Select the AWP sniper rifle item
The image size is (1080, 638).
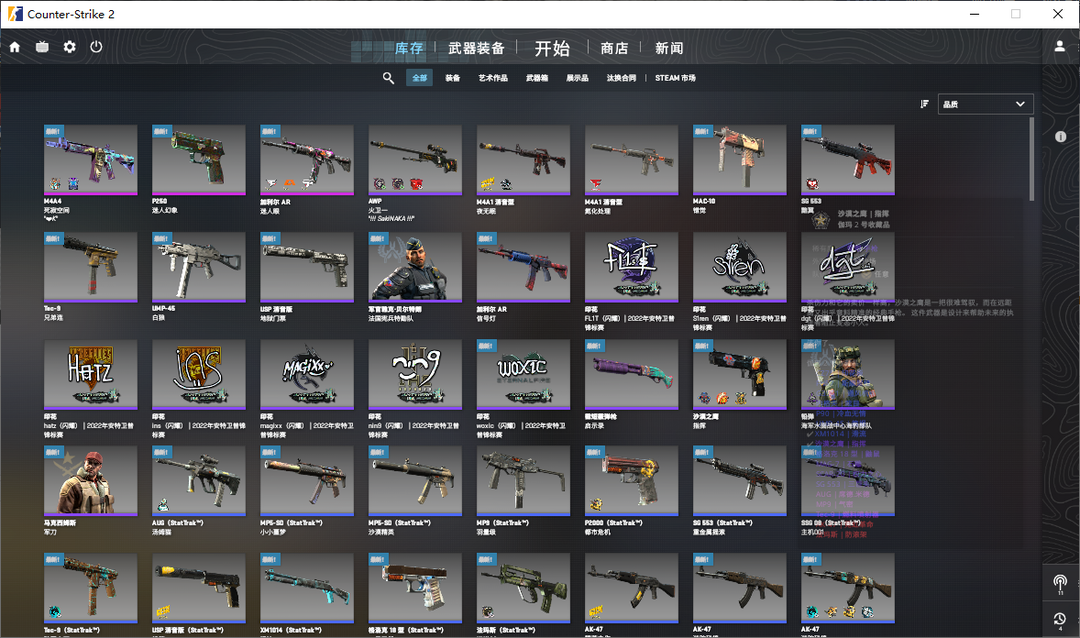(x=415, y=160)
